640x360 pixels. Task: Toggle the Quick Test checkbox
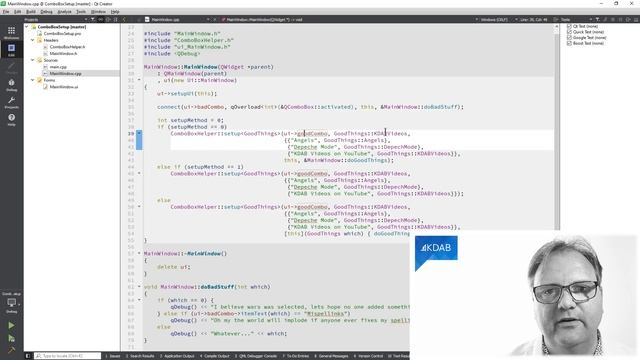(x=569, y=32)
